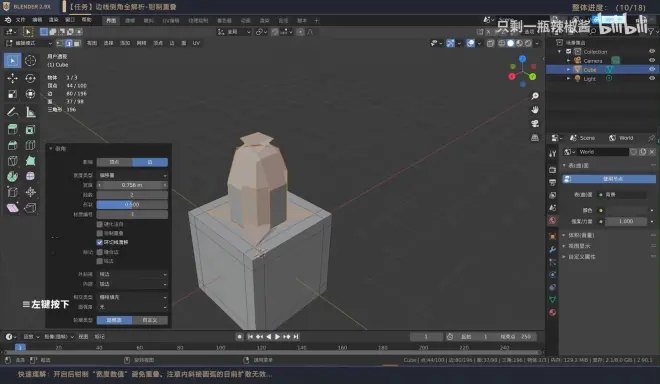This screenshot has height=384, width=660.
Task: Select the Scale tool icon
Action: coord(12,94)
